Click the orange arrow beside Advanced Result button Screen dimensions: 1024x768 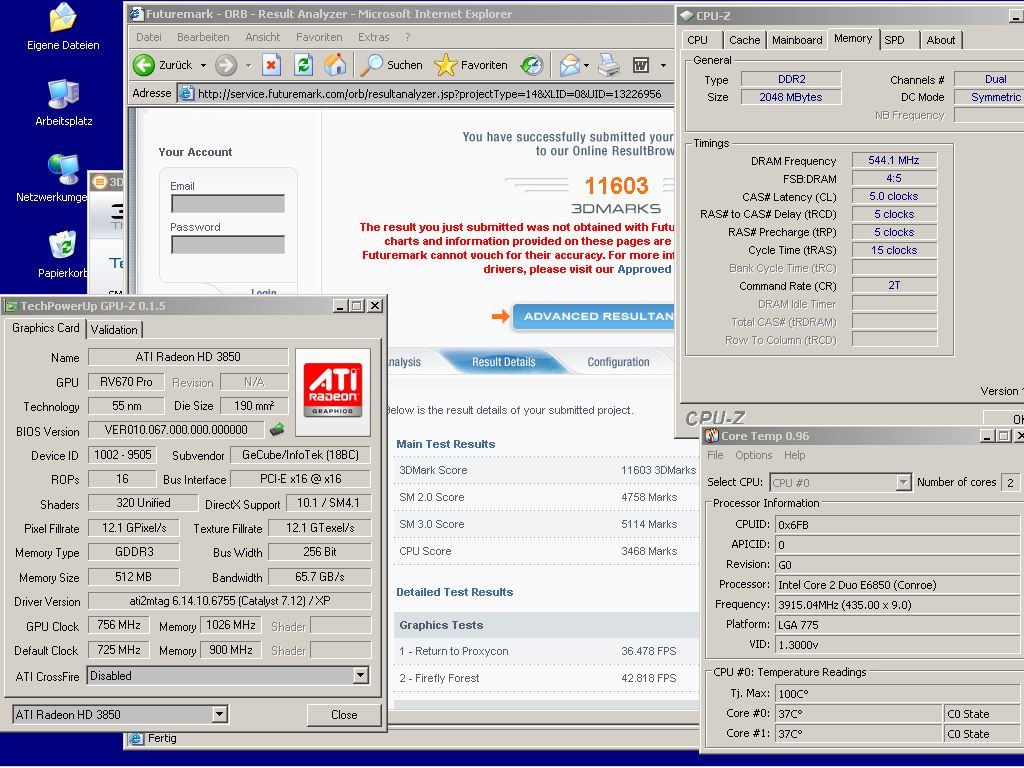[x=500, y=316]
